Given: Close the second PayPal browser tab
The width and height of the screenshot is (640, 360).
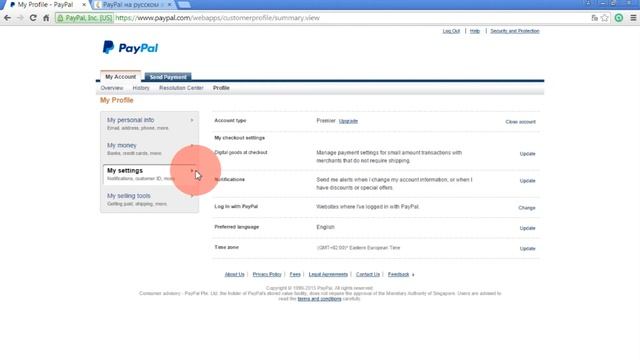Looking at the screenshot, I should tap(170, 5).
